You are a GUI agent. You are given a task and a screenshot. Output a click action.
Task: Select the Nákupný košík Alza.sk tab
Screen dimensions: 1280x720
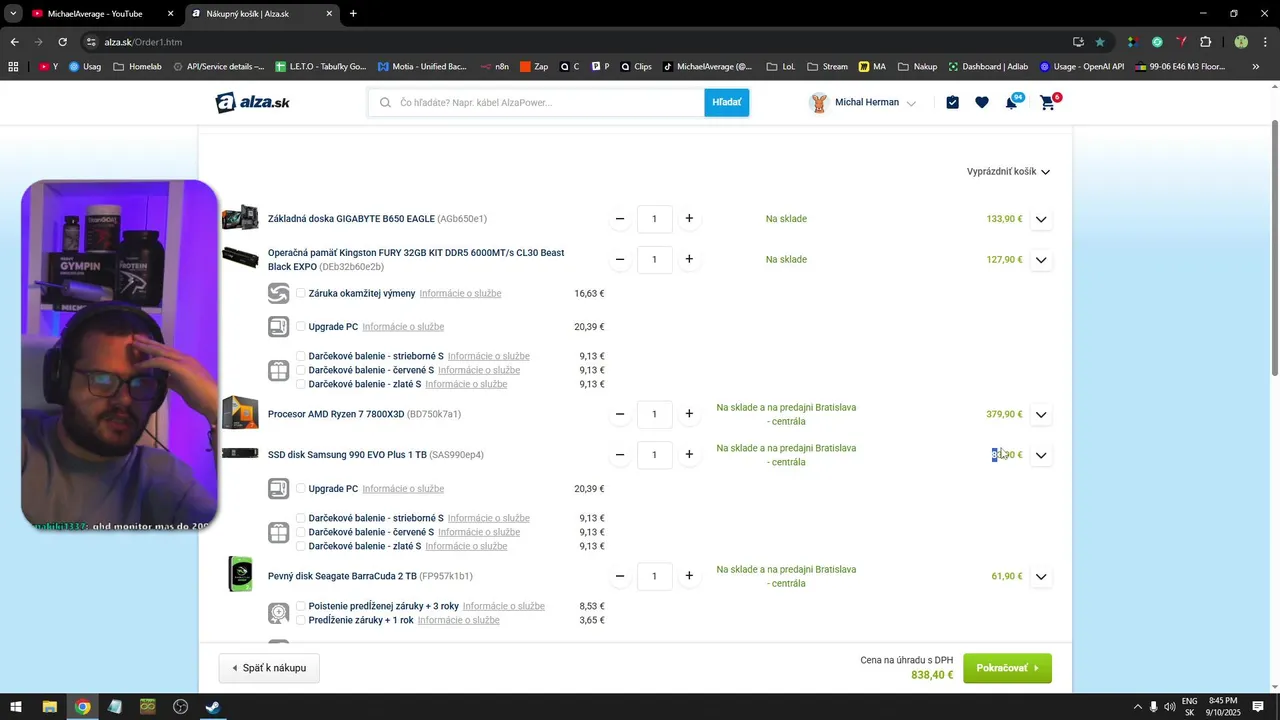262,14
